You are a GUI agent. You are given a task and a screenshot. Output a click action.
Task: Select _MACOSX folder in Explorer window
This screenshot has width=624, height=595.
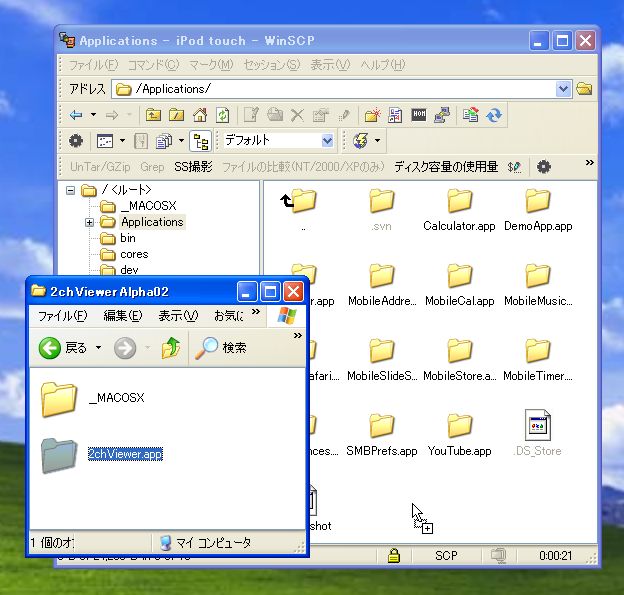point(93,398)
